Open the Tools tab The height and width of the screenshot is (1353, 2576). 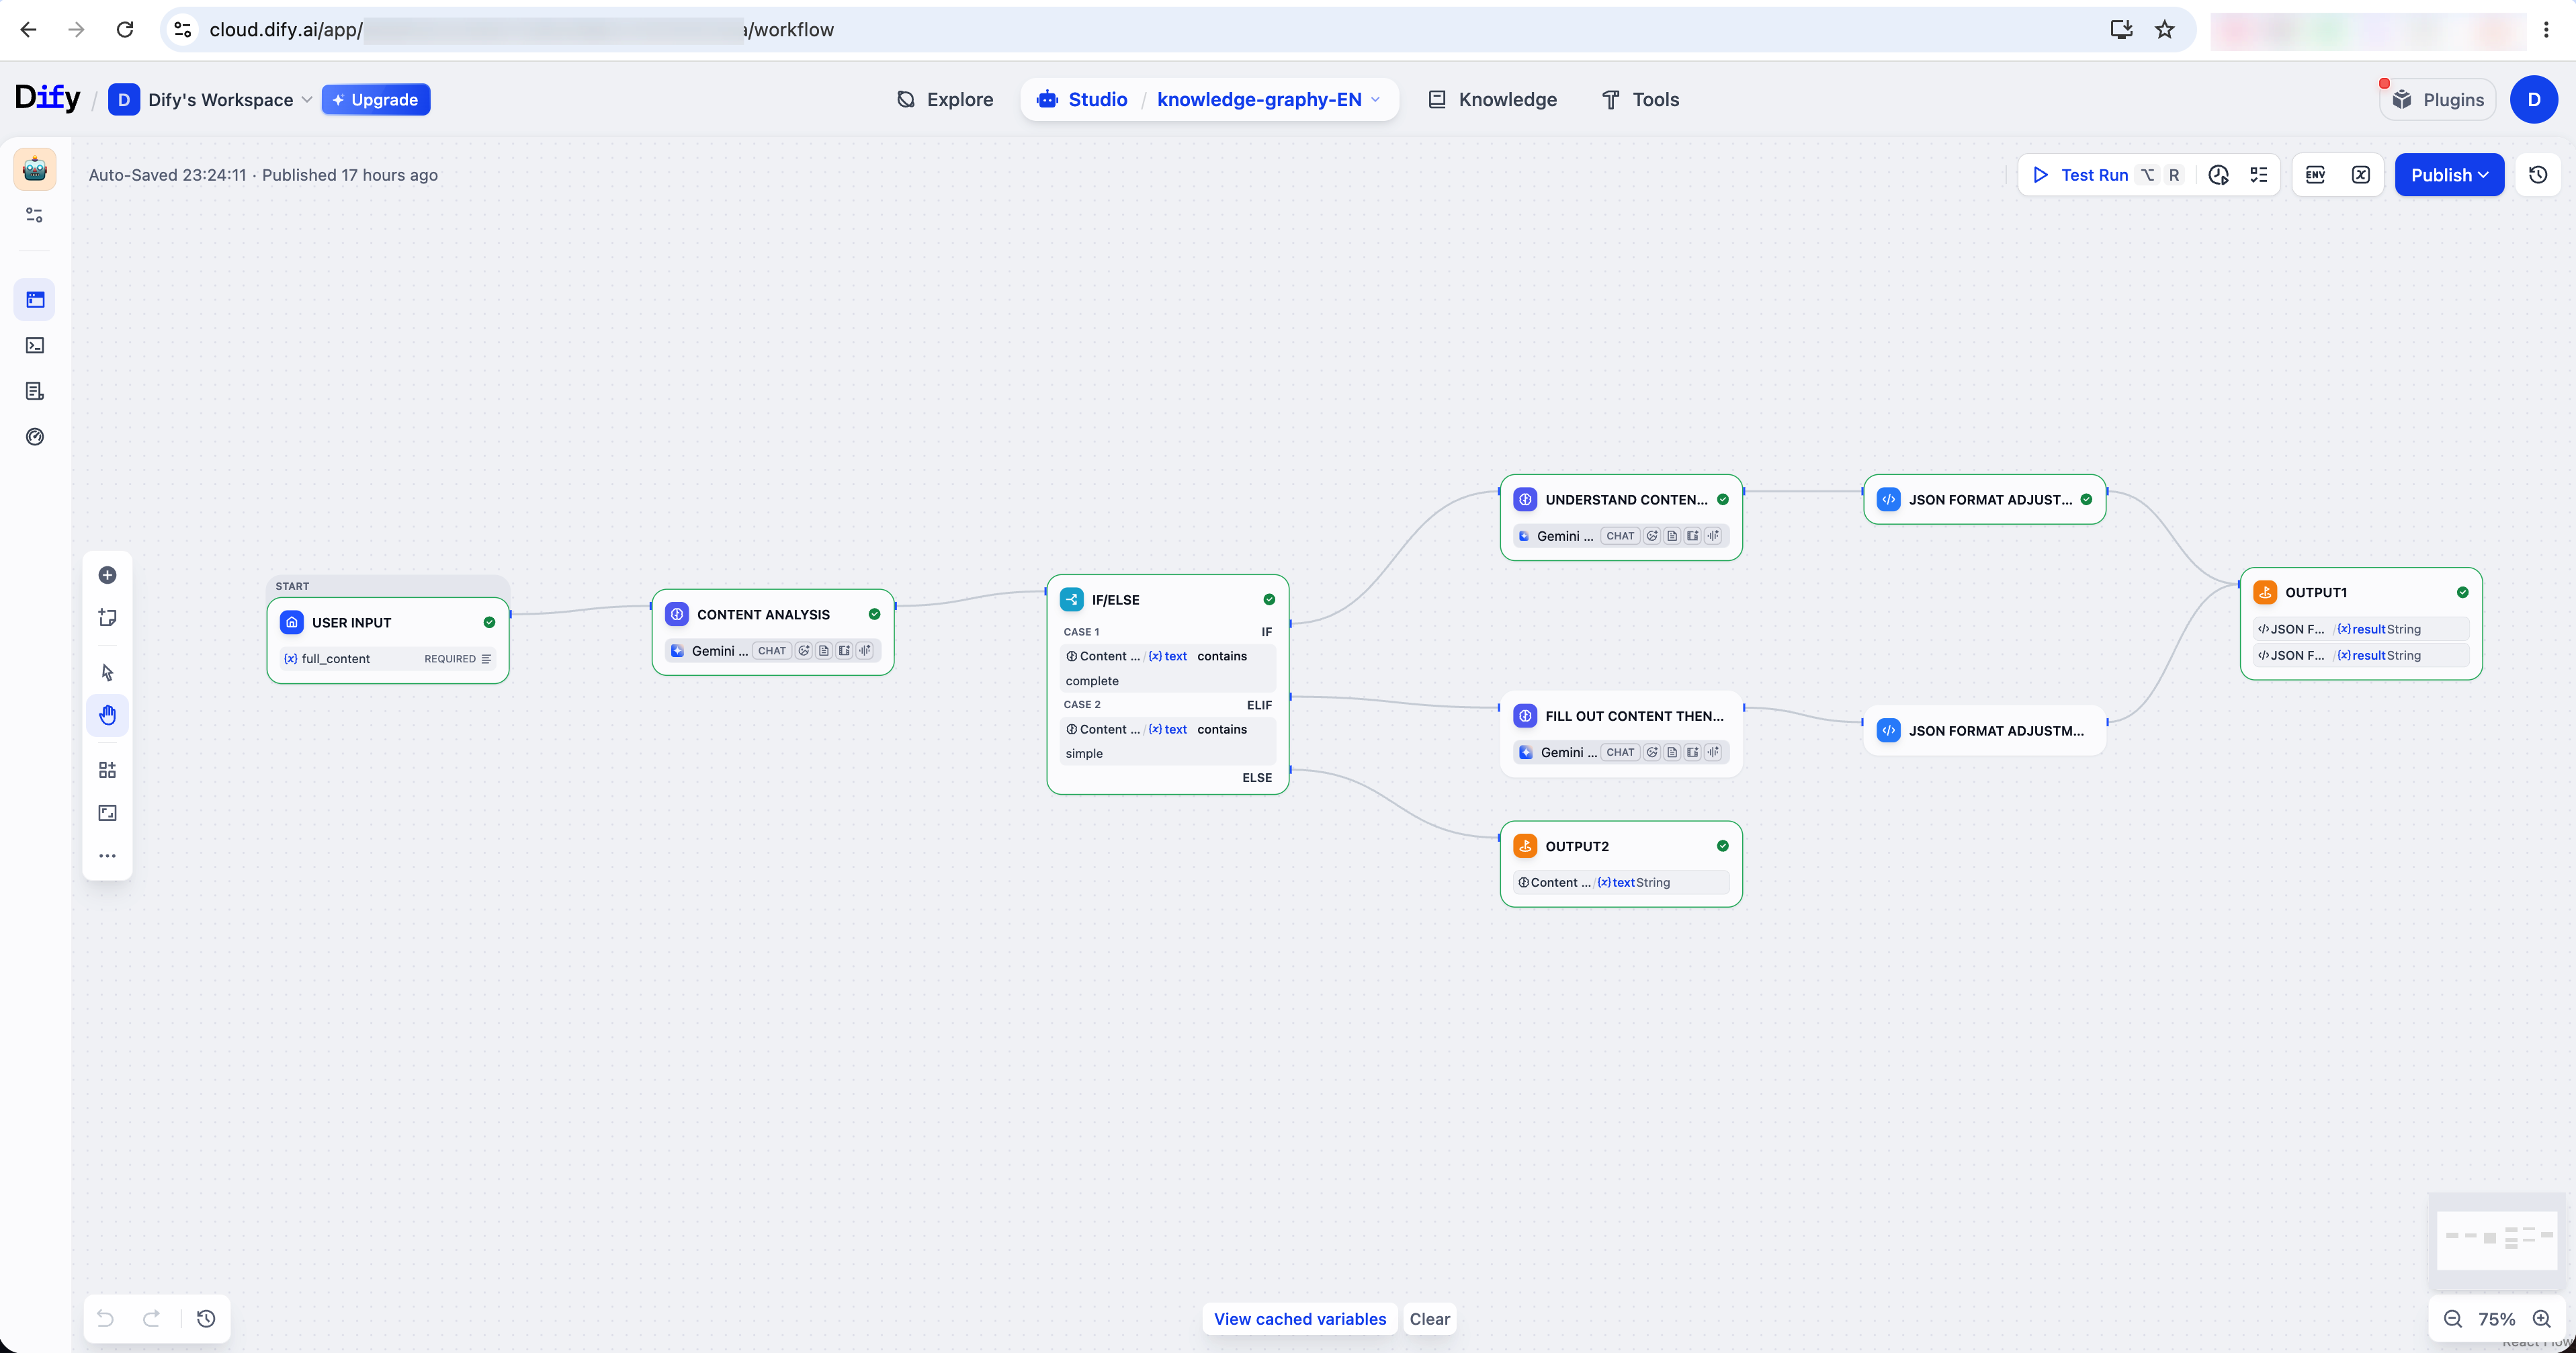[1640, 99]
